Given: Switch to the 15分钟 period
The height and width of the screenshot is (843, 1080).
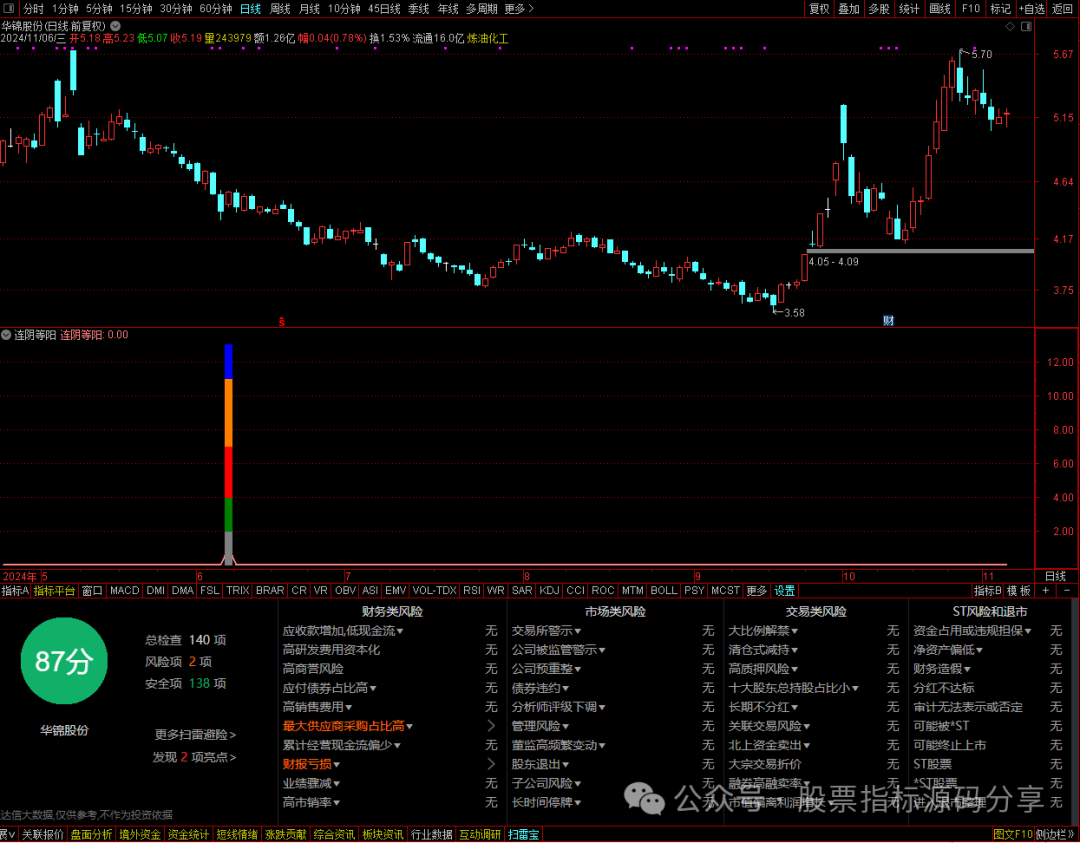Looking at the screenshot, I should pos(135,9).
